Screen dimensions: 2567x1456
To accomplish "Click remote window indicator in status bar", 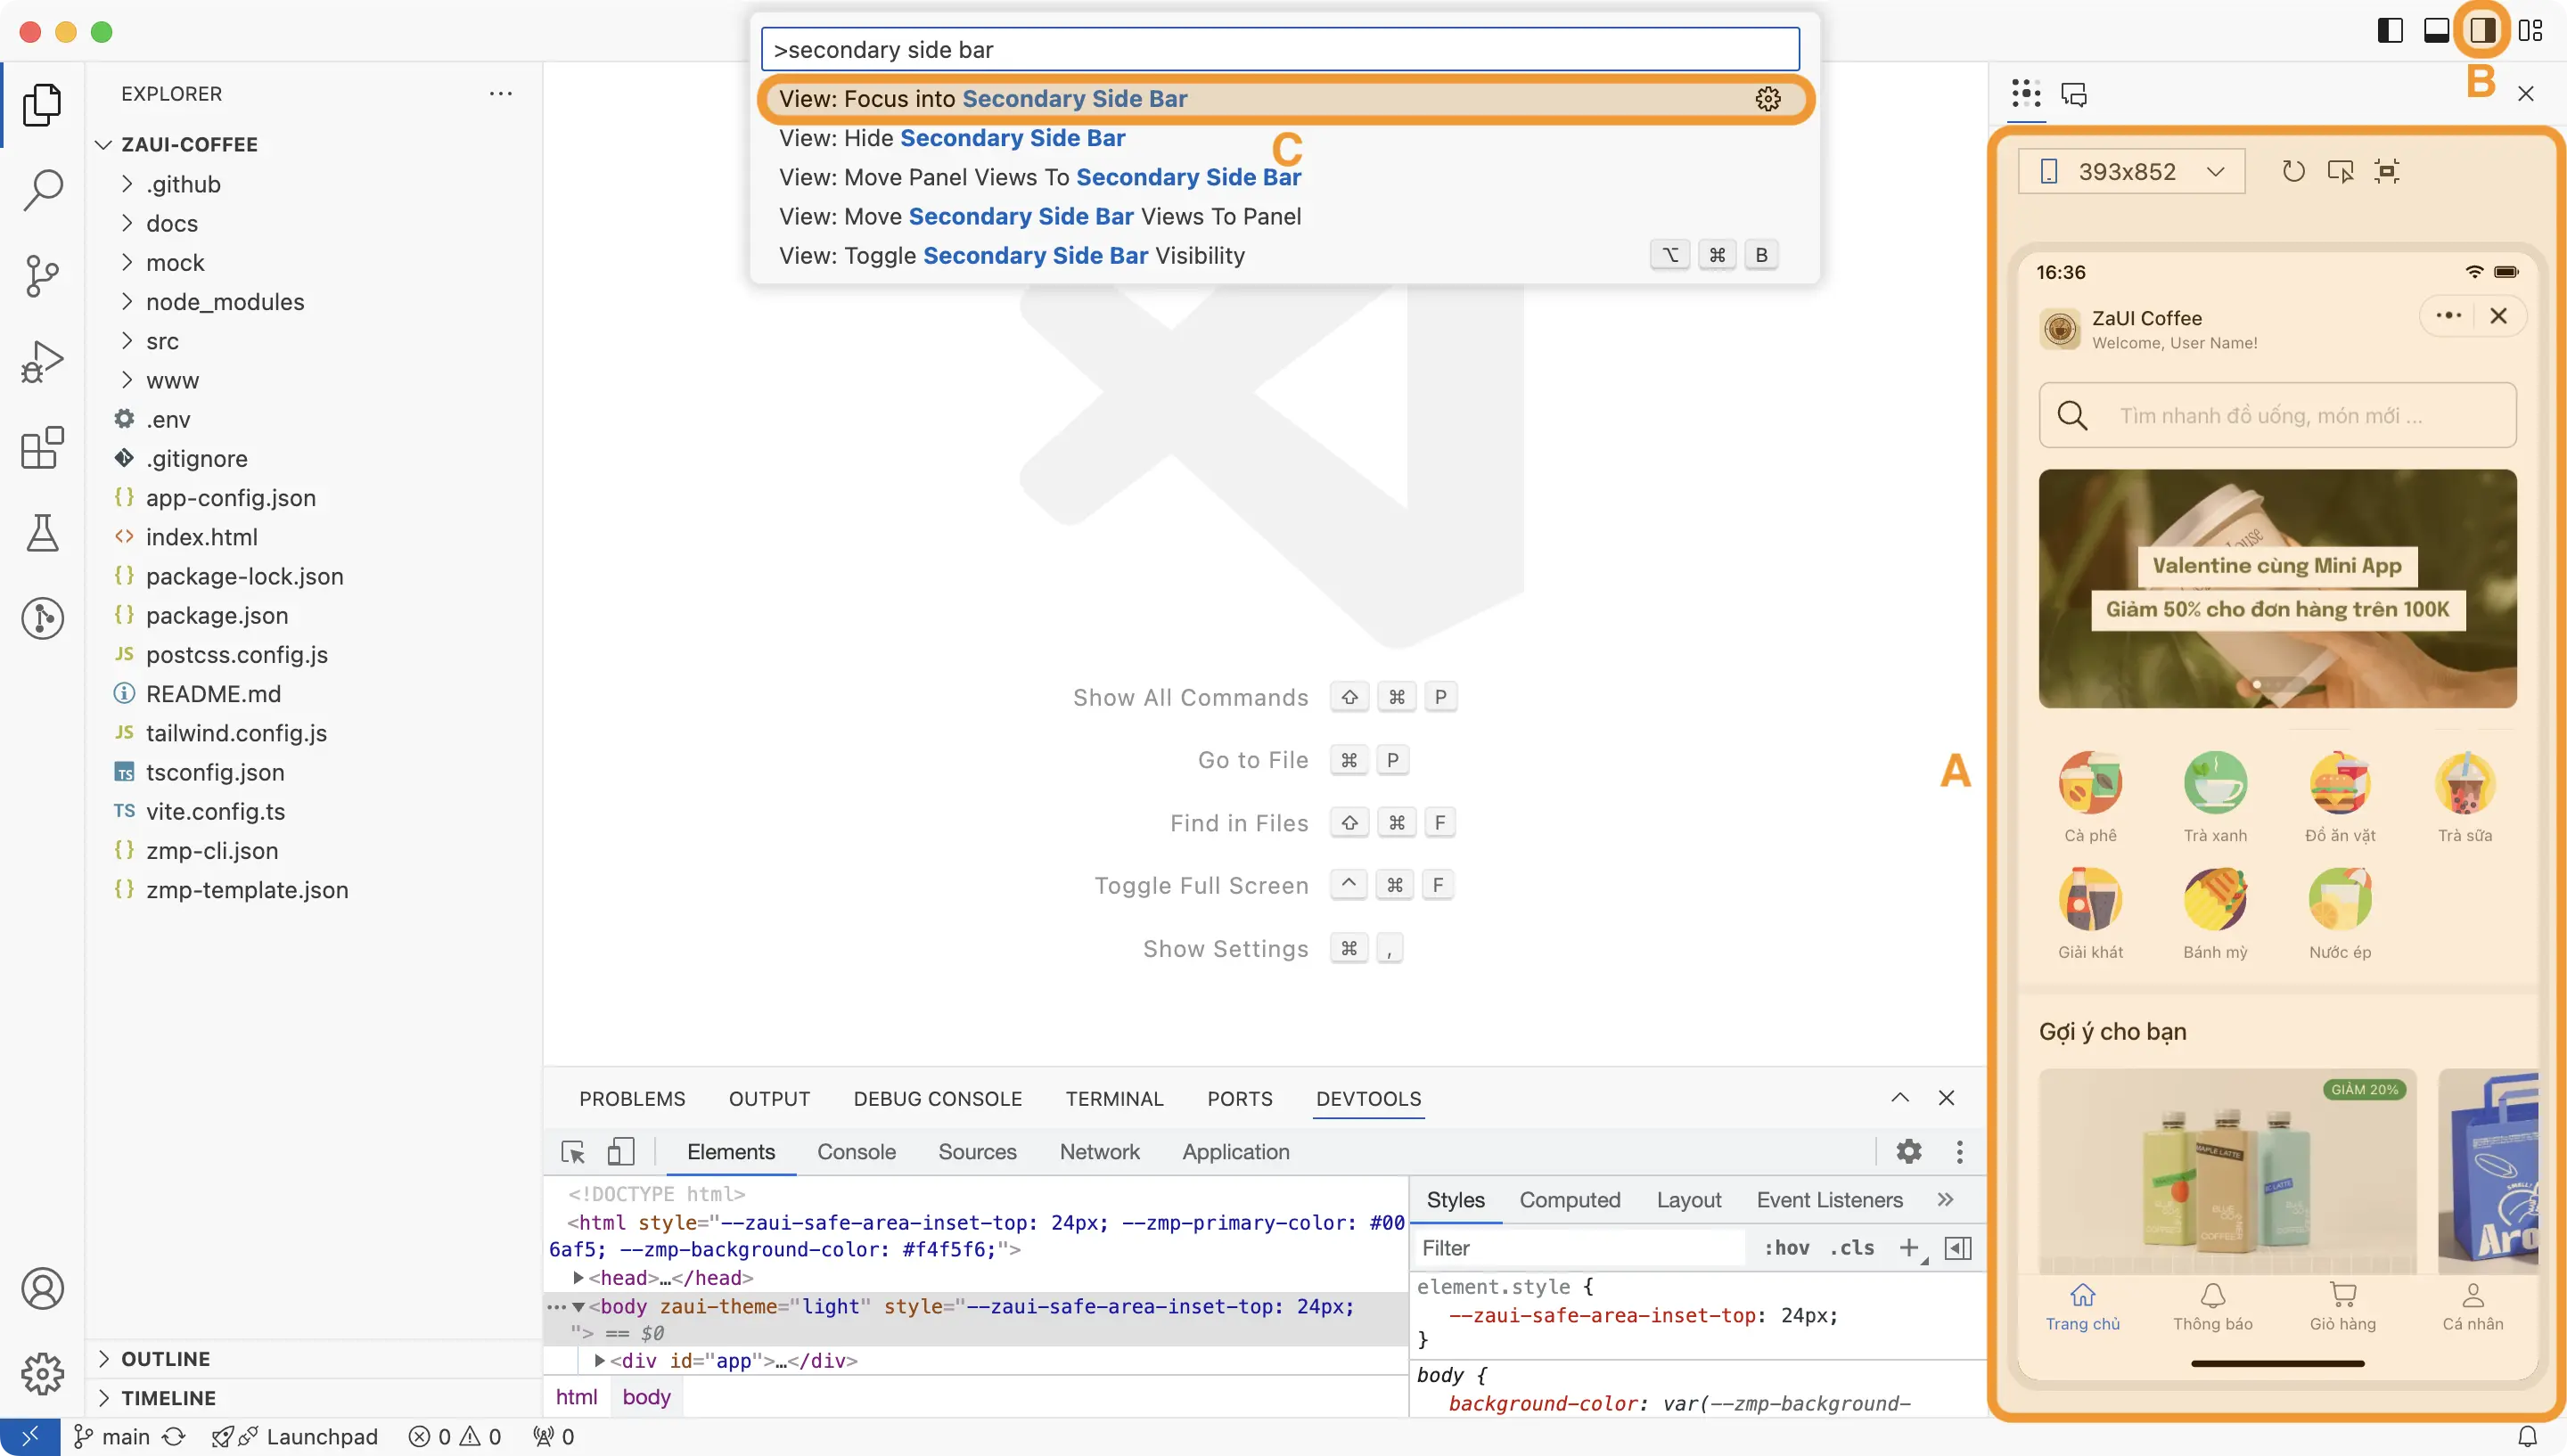I will [30, 1436].
